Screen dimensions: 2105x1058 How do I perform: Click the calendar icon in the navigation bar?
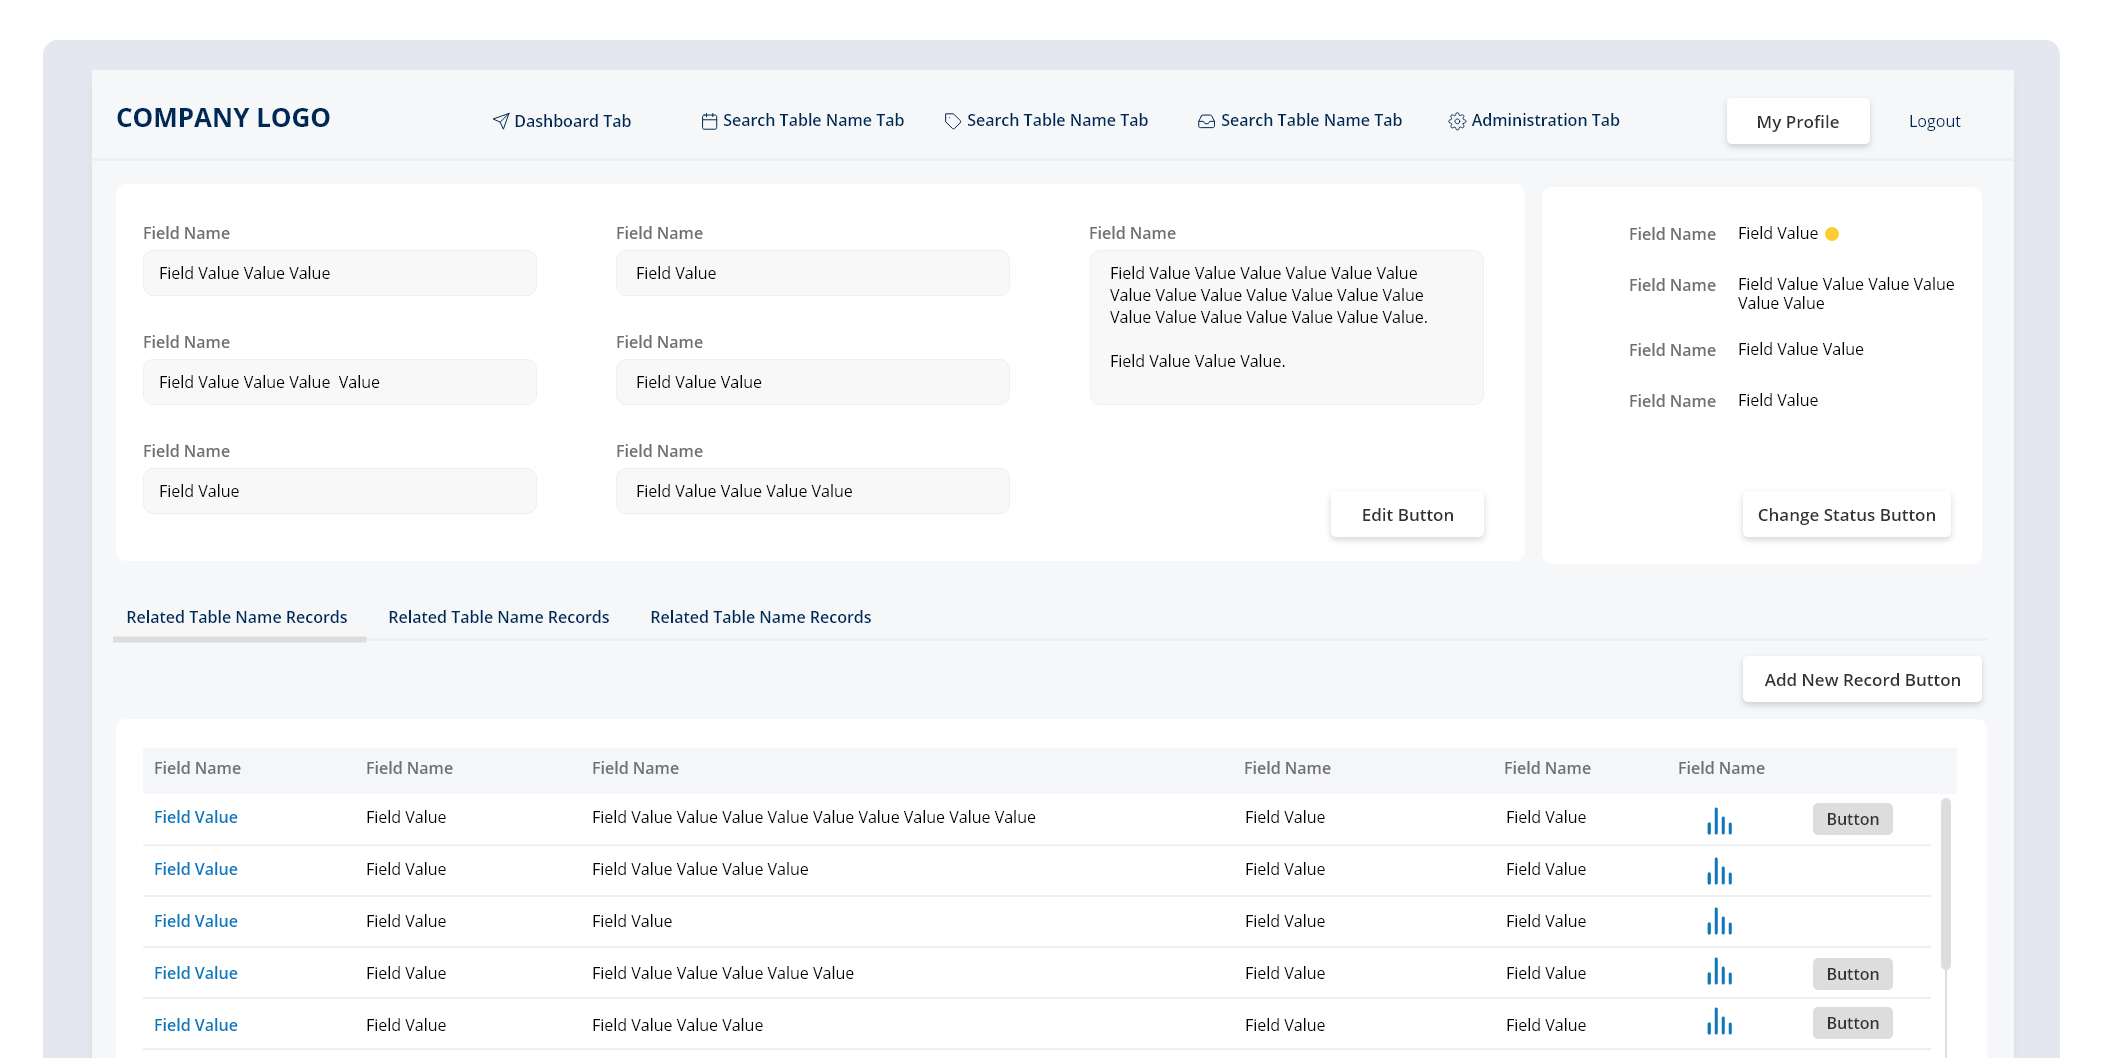709,121
